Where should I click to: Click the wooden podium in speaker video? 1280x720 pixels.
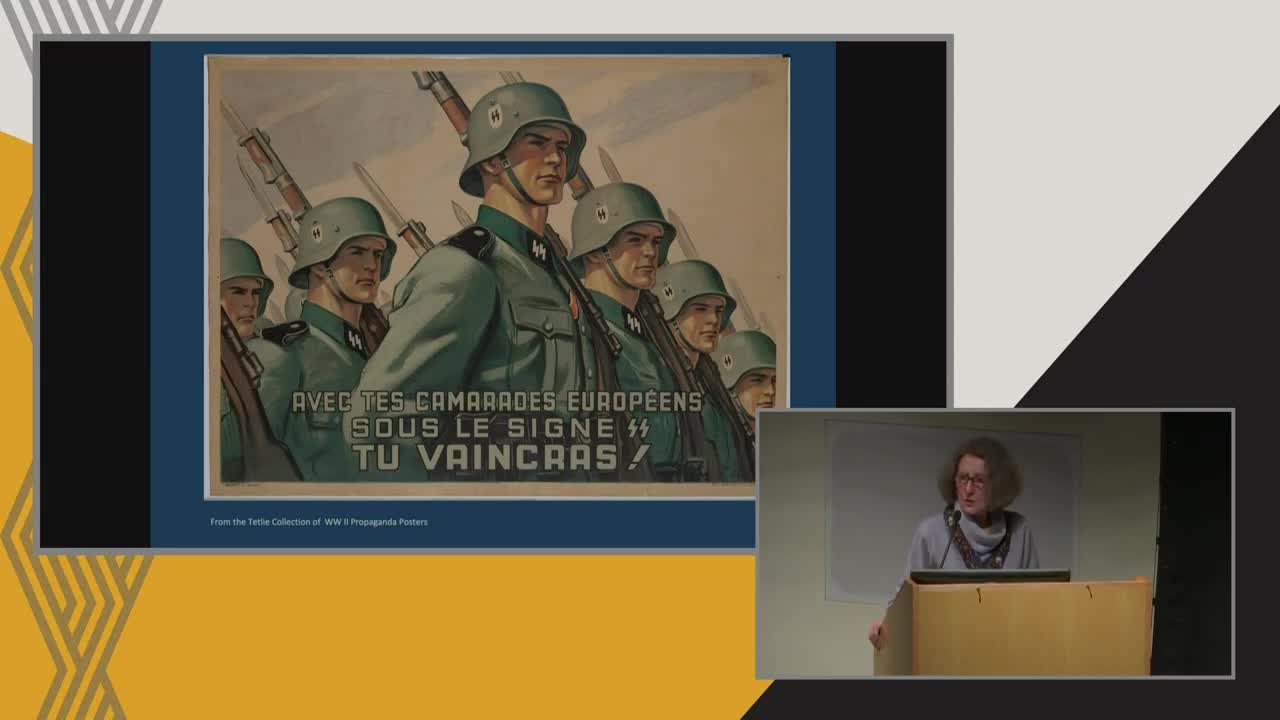tap(1015, 628)
